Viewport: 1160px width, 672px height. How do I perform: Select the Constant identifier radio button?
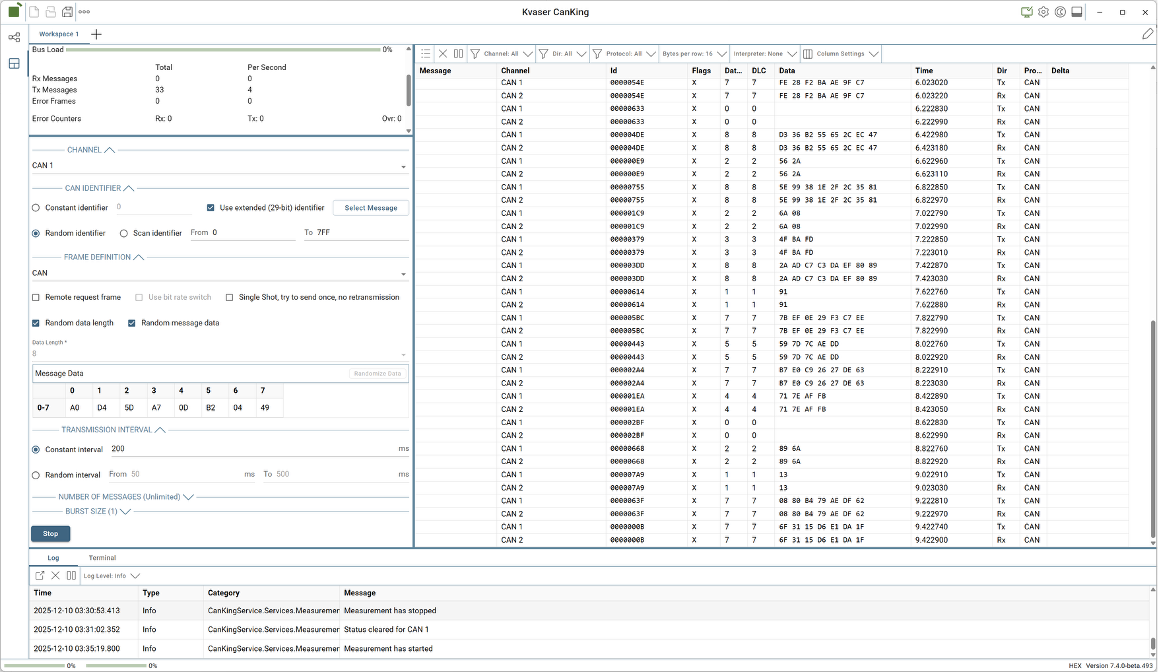[x=36, y=208]
